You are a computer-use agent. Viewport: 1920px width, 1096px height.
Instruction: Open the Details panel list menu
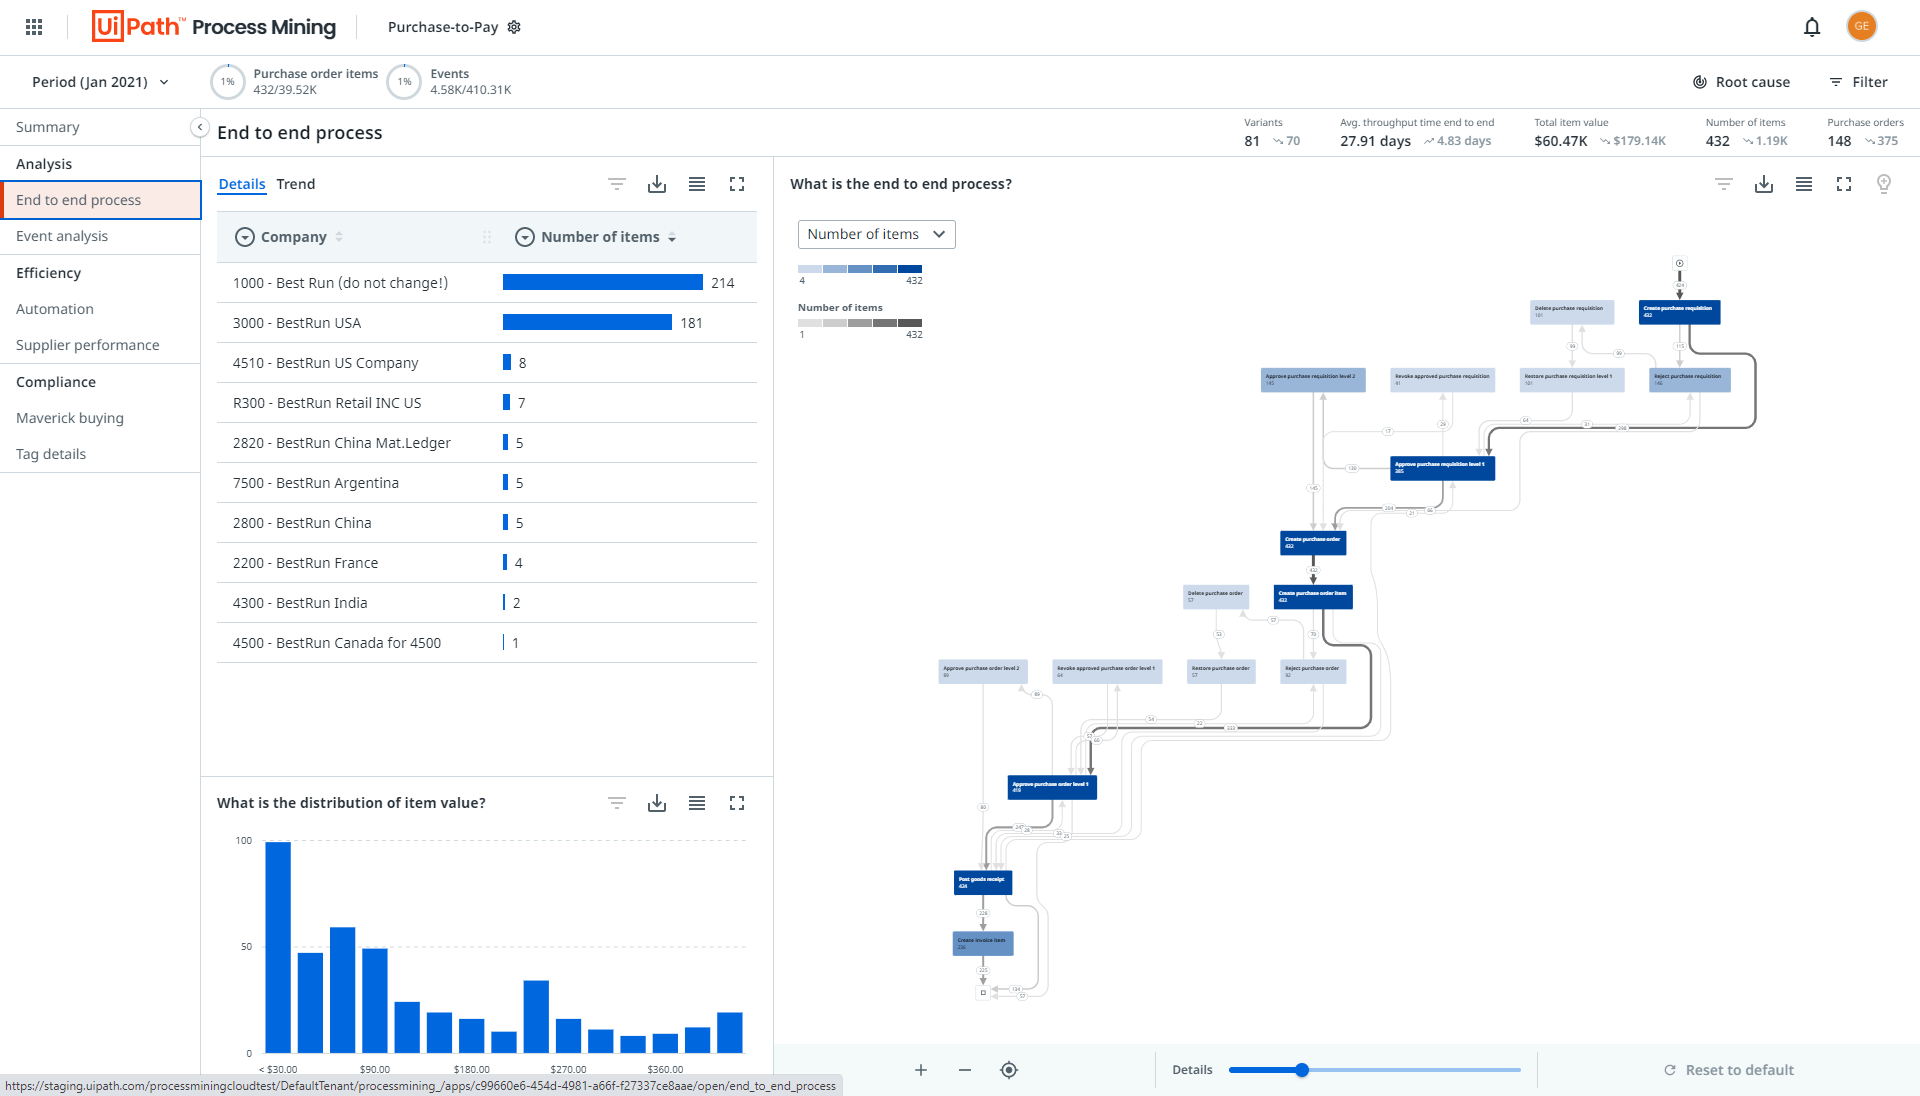pos(697,184)
